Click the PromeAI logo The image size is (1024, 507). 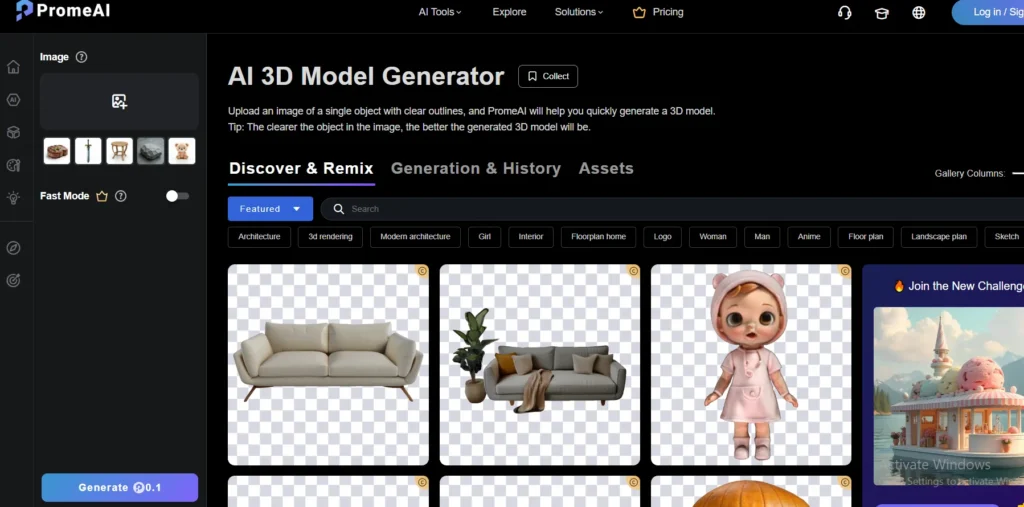[63, 10]
